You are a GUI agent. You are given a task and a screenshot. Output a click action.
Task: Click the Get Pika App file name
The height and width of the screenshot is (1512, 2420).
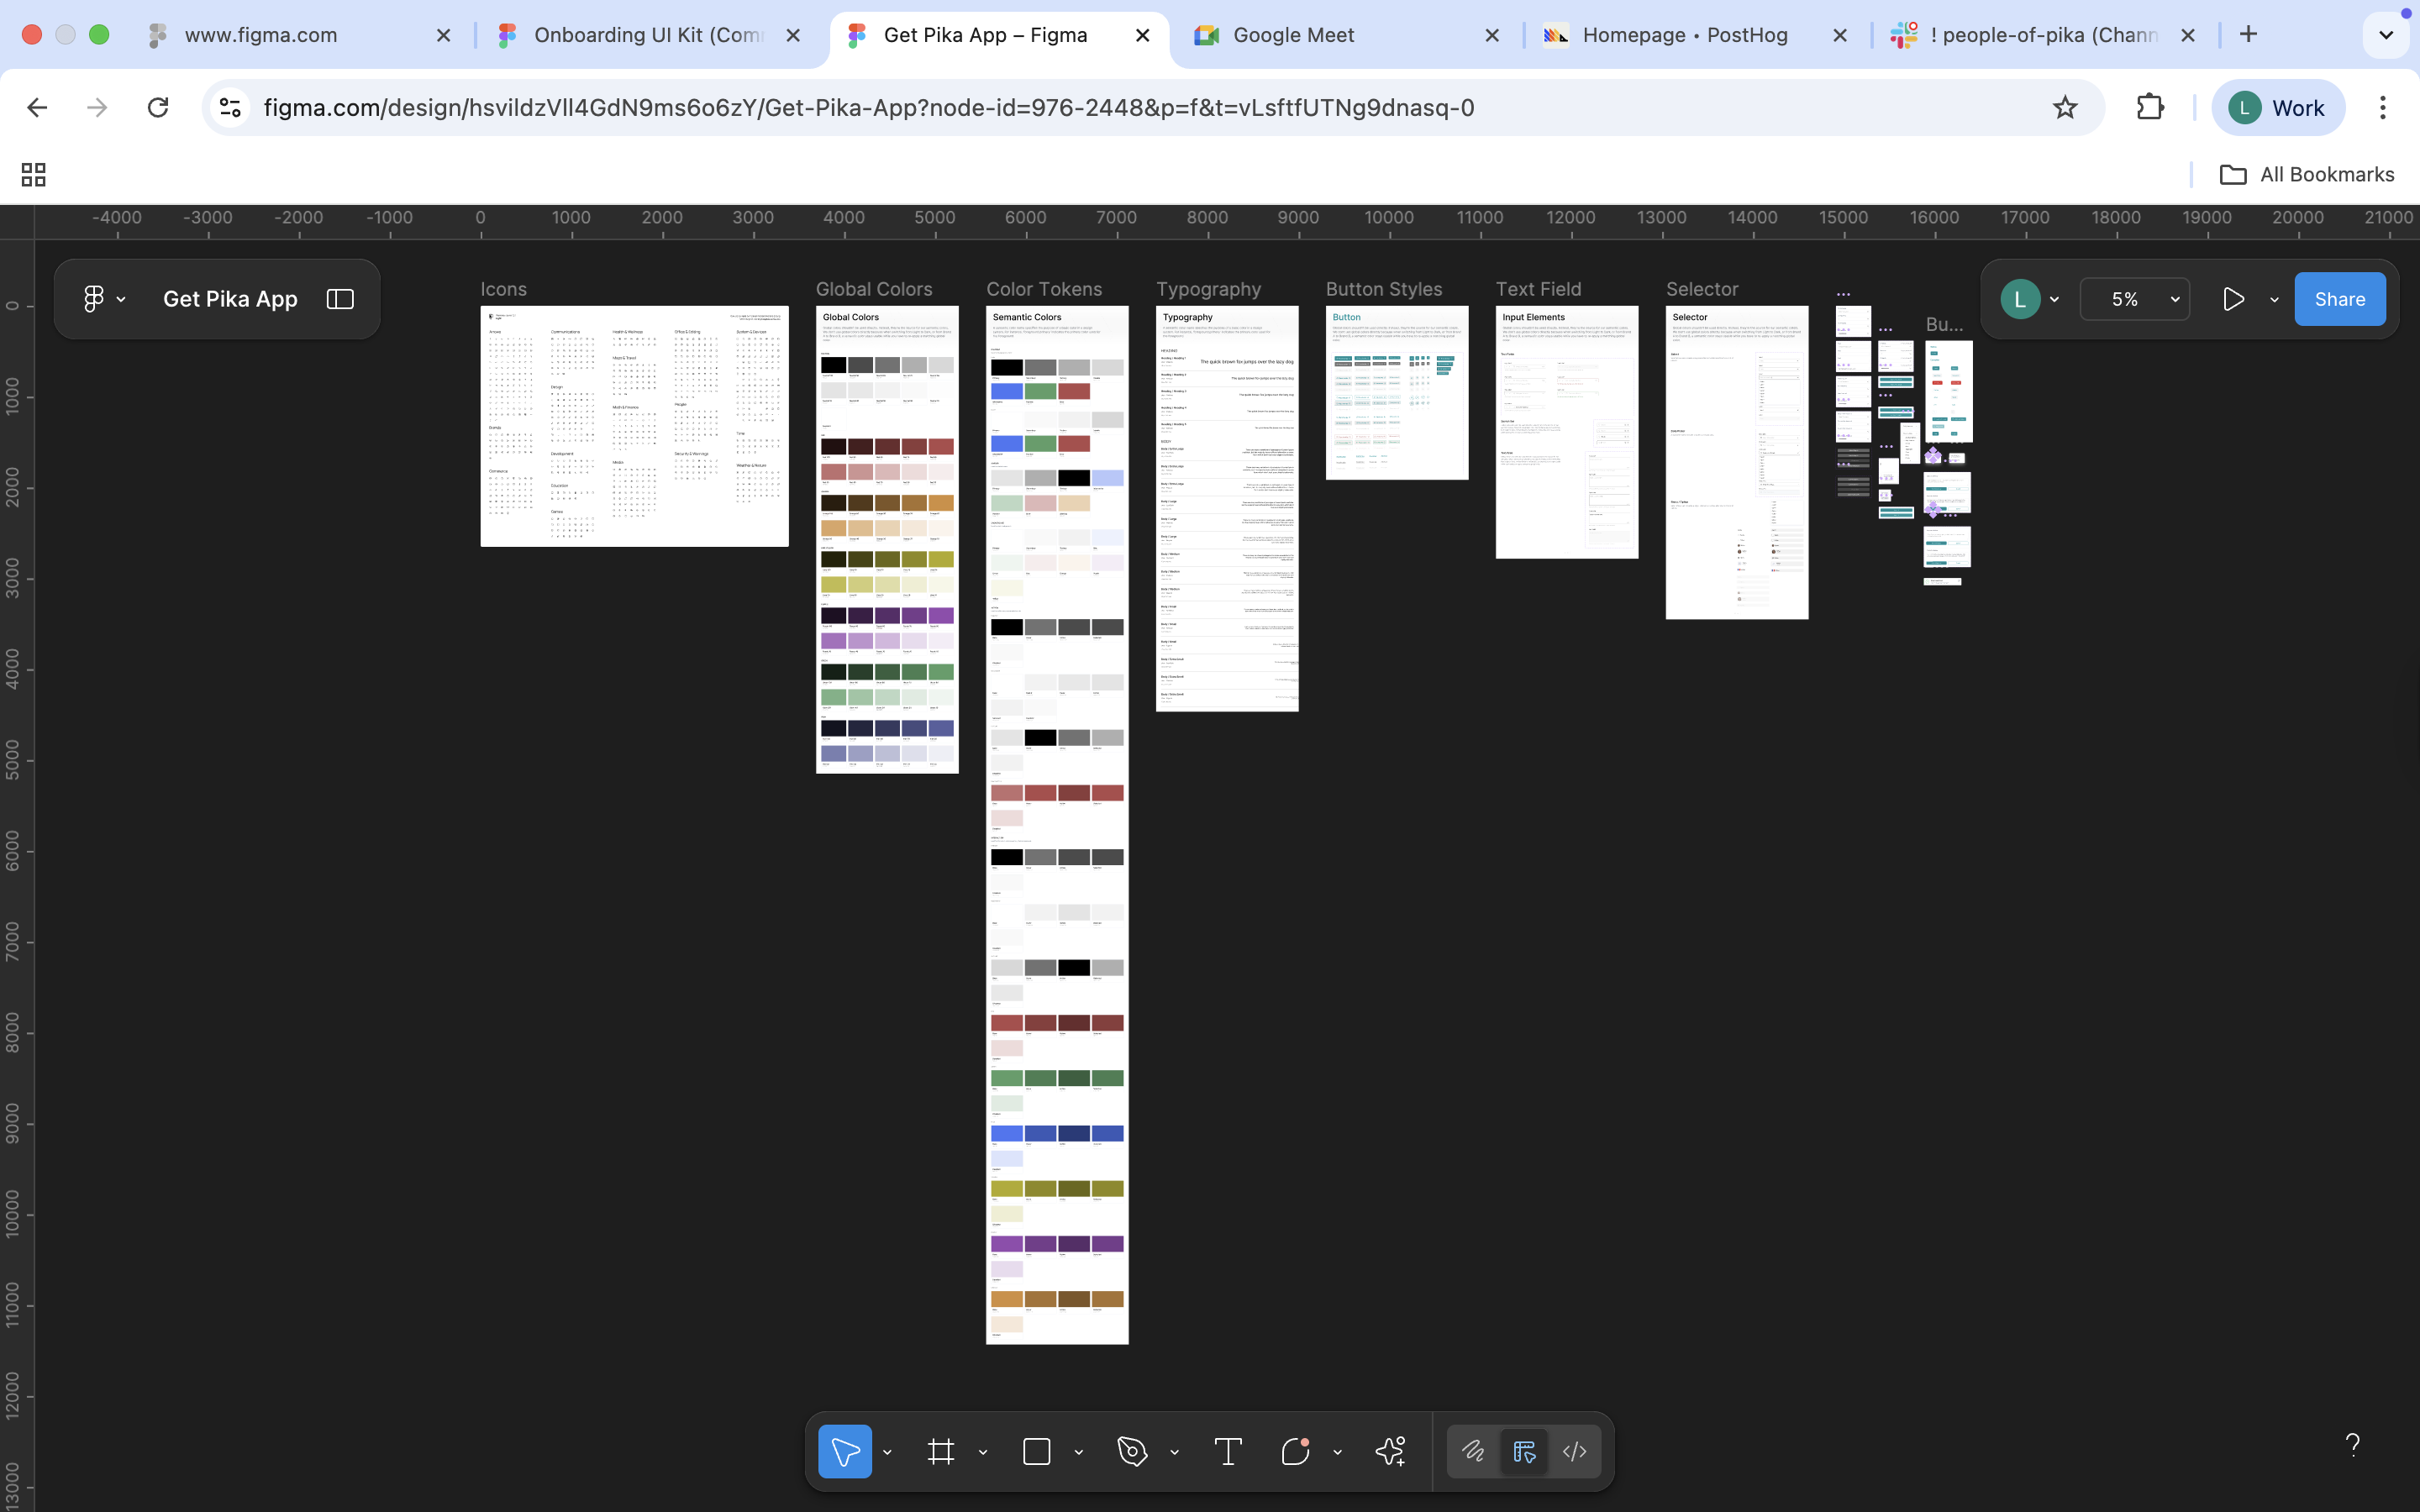pyautogui.click(x=230, y=299)
